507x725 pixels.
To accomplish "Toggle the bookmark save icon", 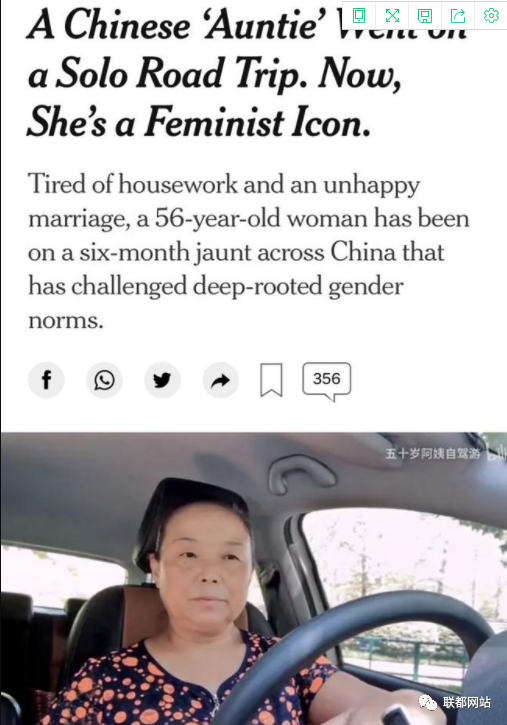I will [271, 380].
